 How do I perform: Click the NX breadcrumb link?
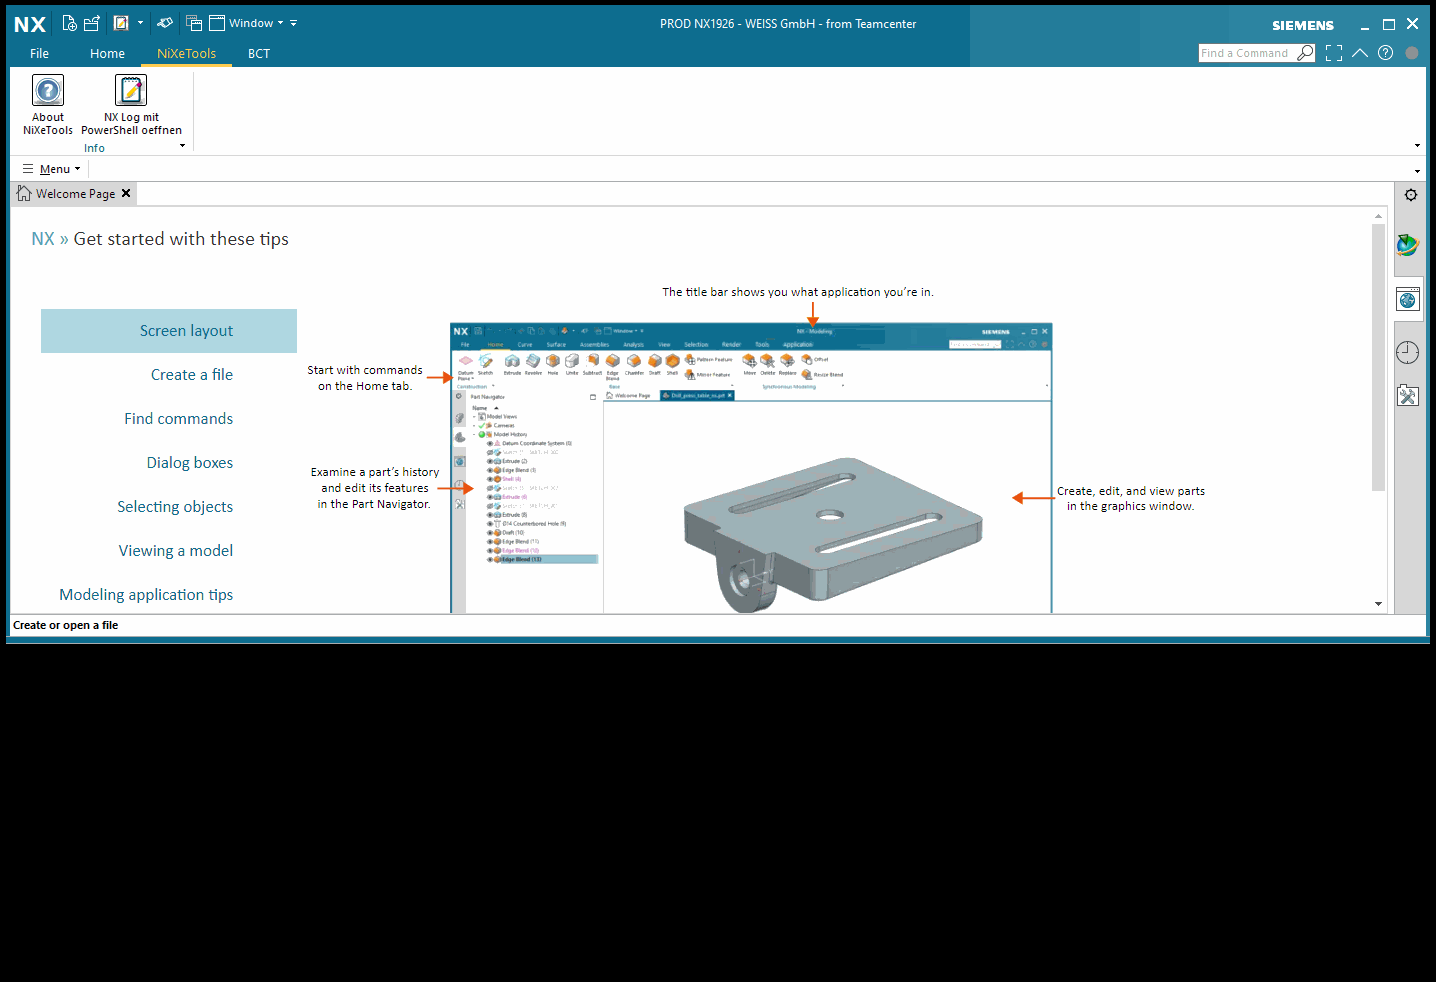click(43, 239)
